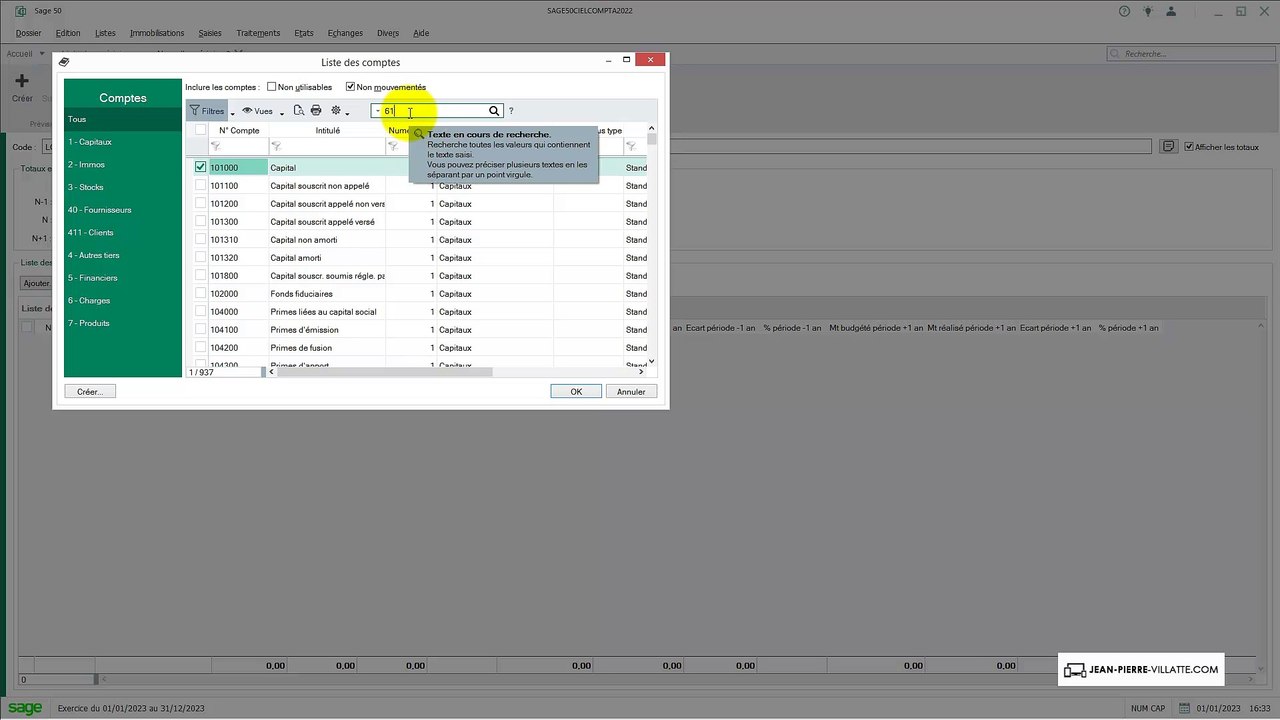
Task: Click the Liste des comptes dialog title icon
Action: (64, 62)
